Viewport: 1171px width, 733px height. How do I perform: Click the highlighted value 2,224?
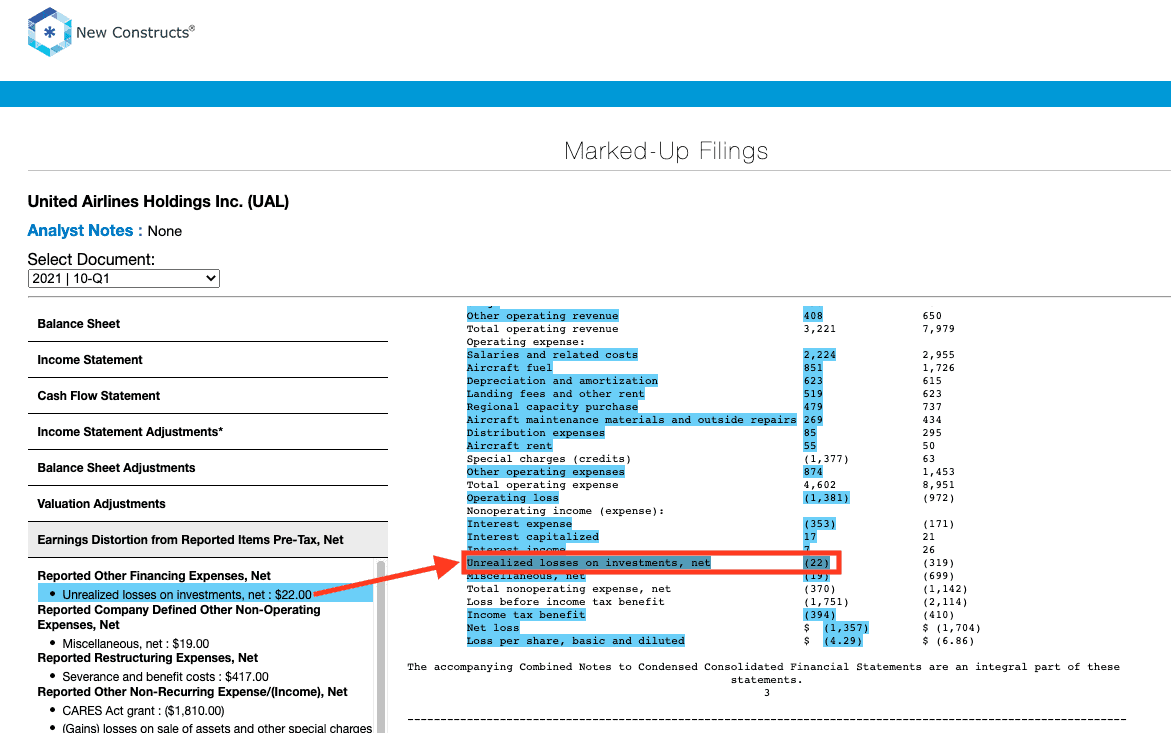click(819, 355)
